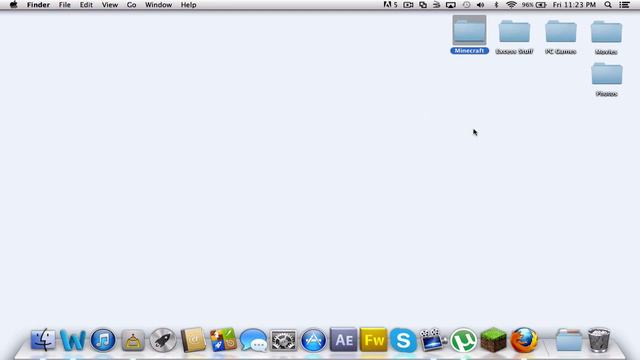This screenshot has width=640, height=360.
Task: Launch the blue W app in Dock
Action: click(x=73, y=340)
